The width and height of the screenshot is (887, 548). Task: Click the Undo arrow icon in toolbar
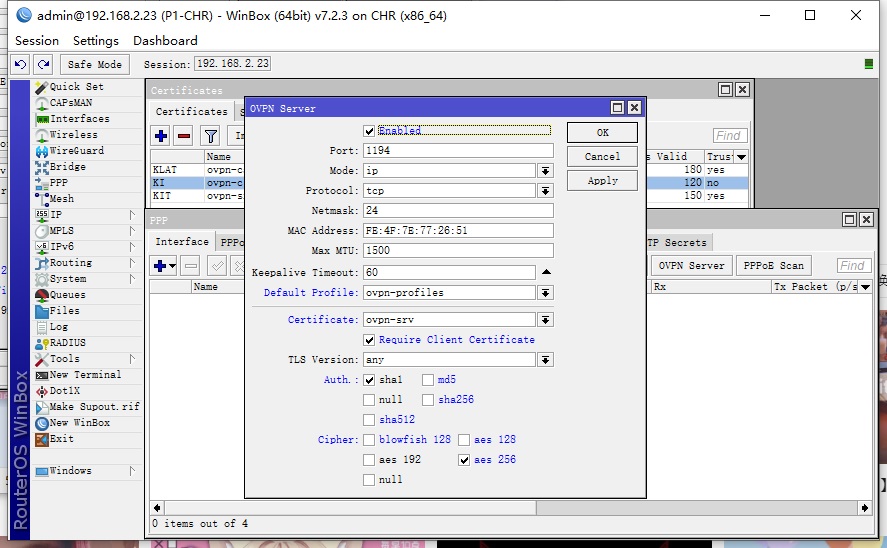tap(21, 64)
